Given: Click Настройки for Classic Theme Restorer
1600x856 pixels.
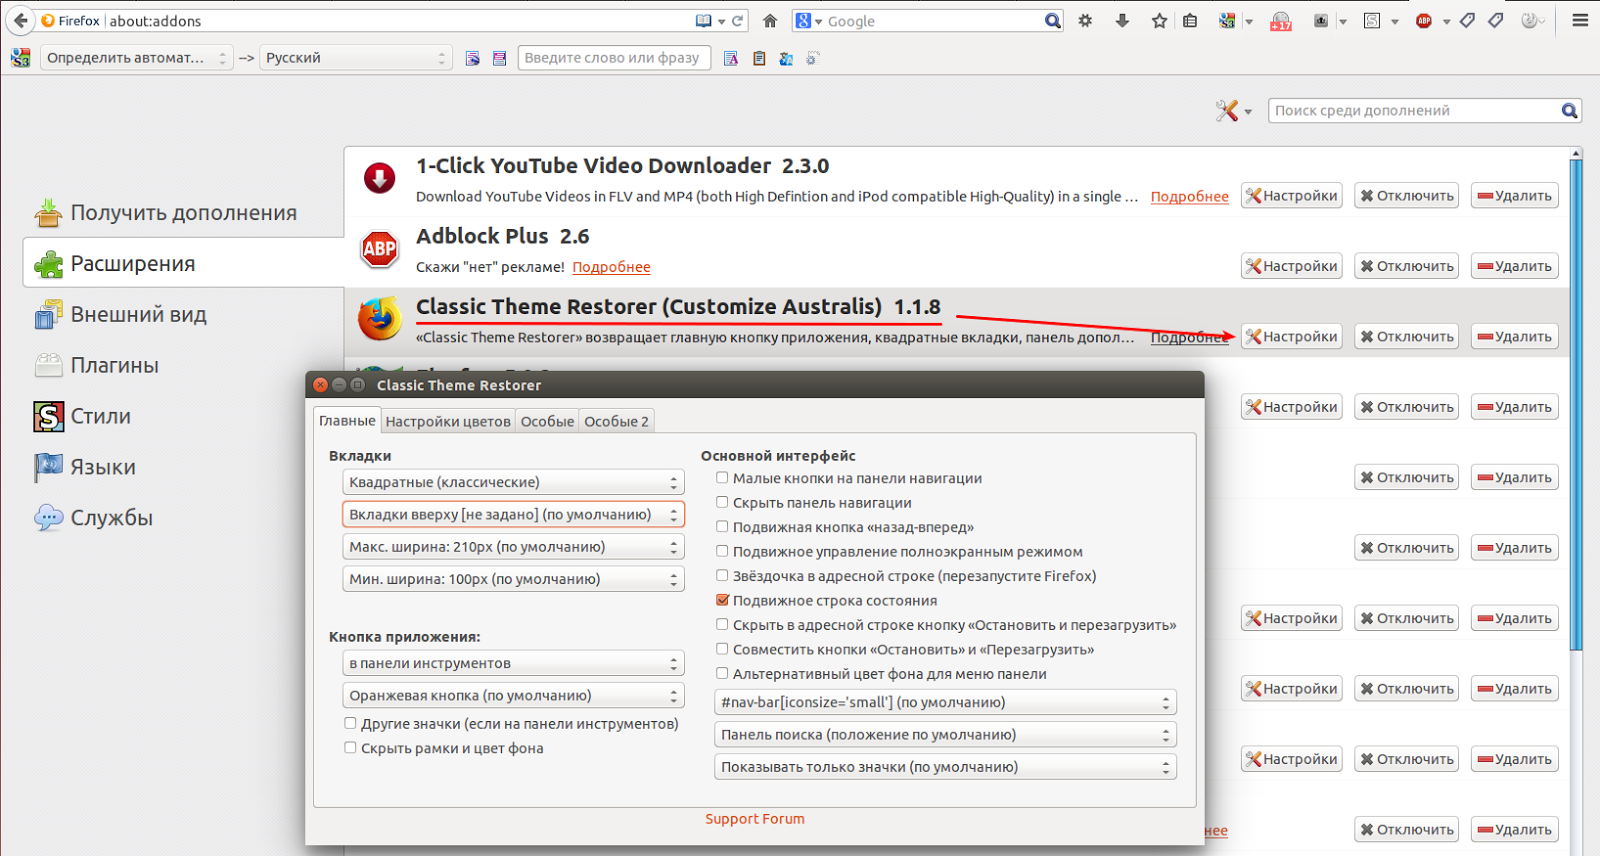Looking at the screenshot, I should tap(1291, 336).
